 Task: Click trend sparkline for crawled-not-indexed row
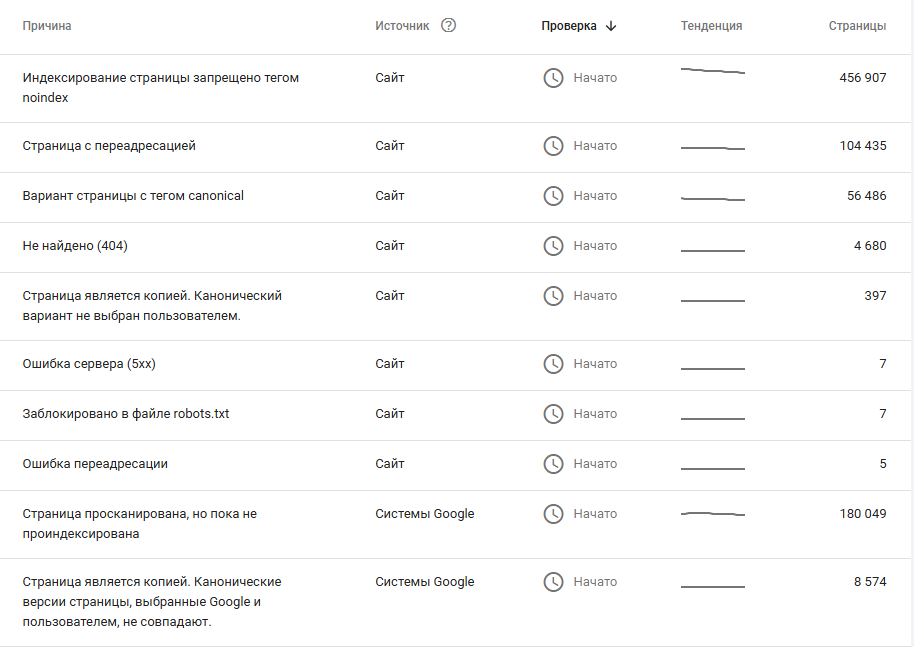(712, 514)
